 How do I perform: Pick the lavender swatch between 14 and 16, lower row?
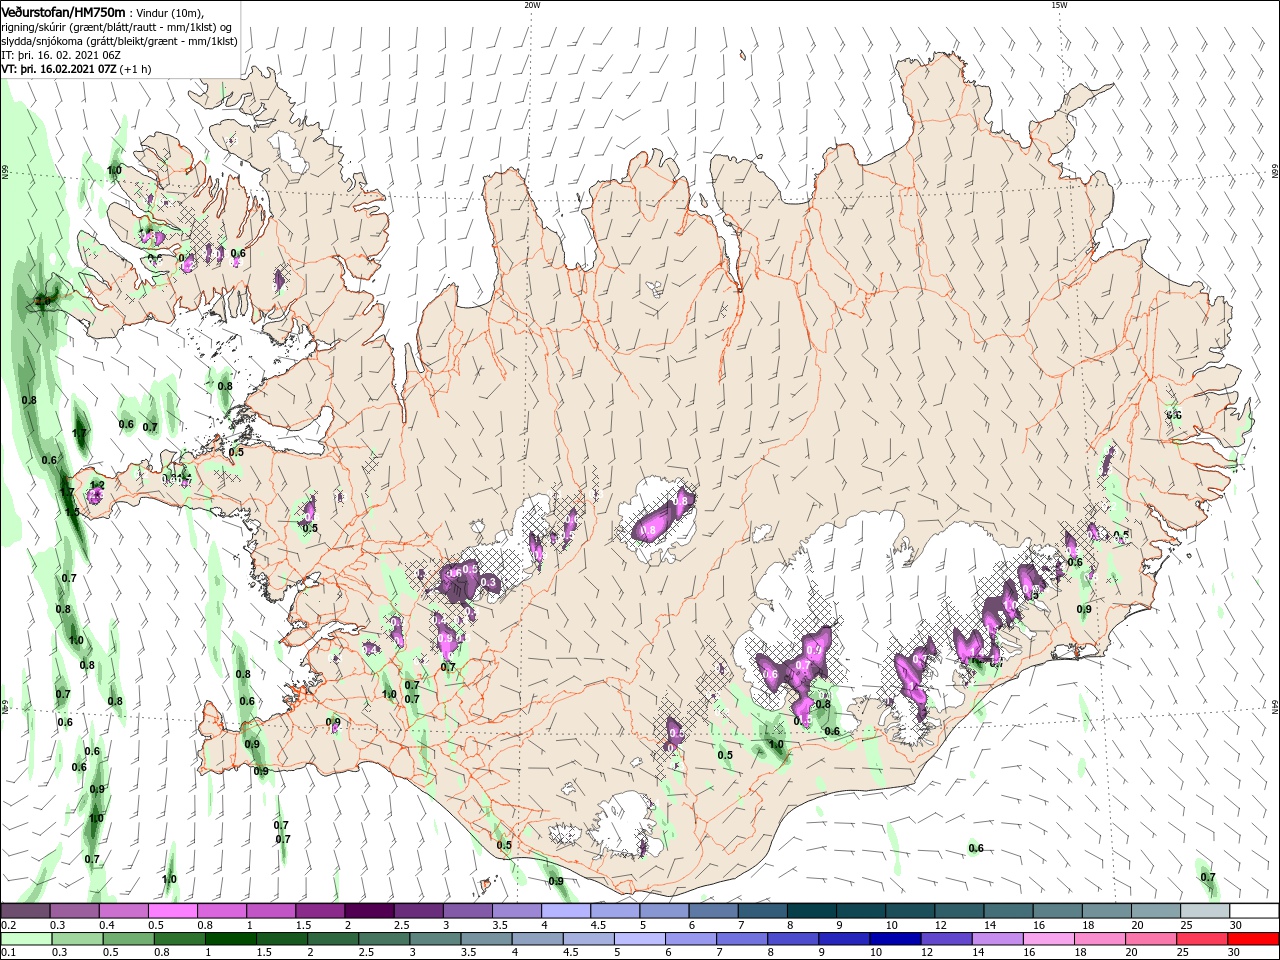(998, 939)
